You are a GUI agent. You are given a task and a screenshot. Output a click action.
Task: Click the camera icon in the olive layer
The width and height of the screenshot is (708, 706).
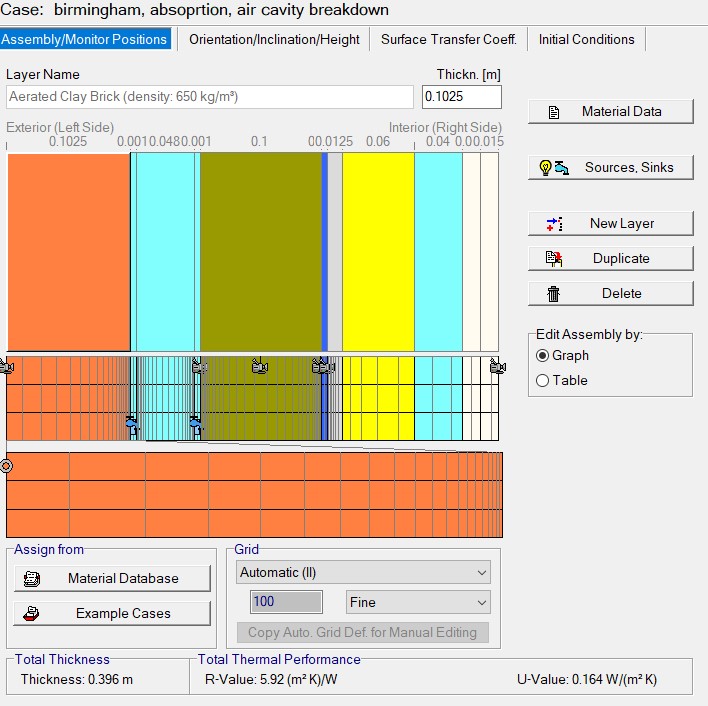pos(259,367)
